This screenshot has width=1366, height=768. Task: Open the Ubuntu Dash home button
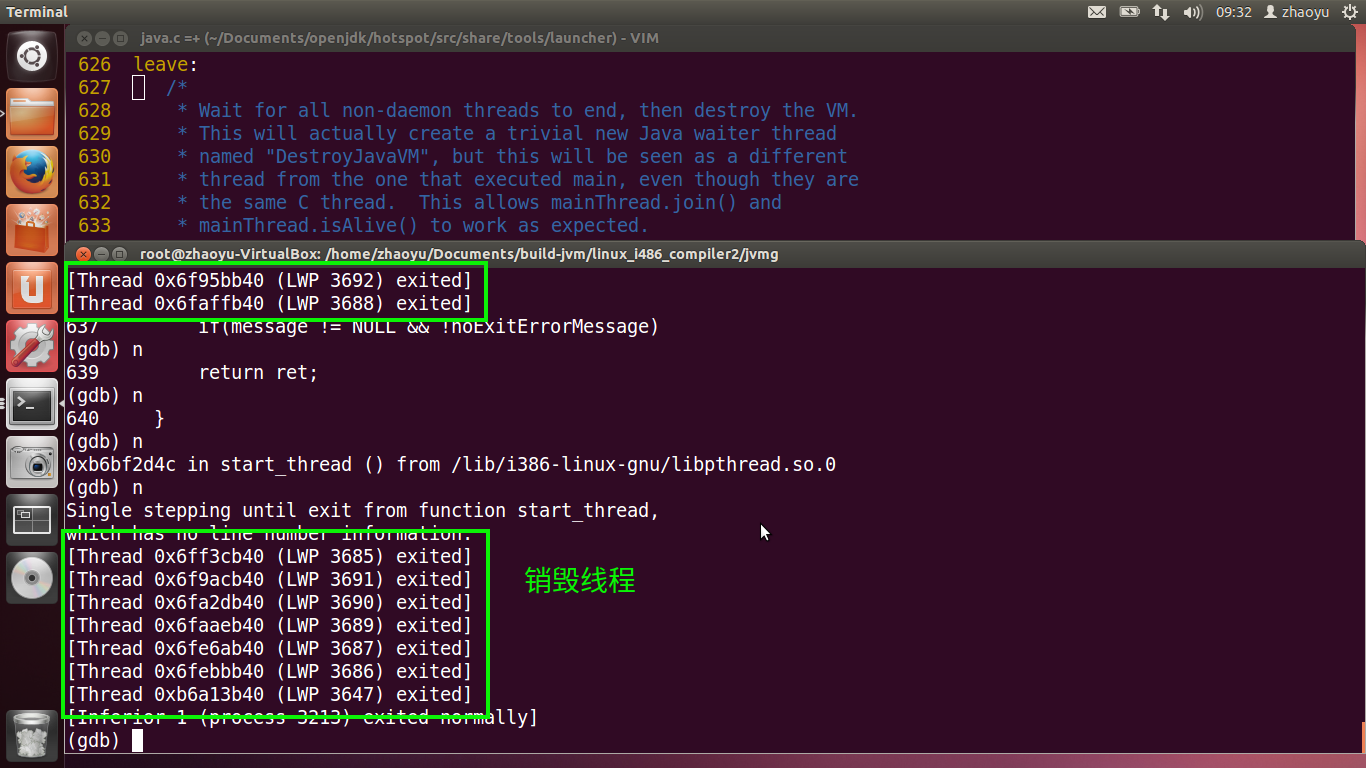pos(32,56)
